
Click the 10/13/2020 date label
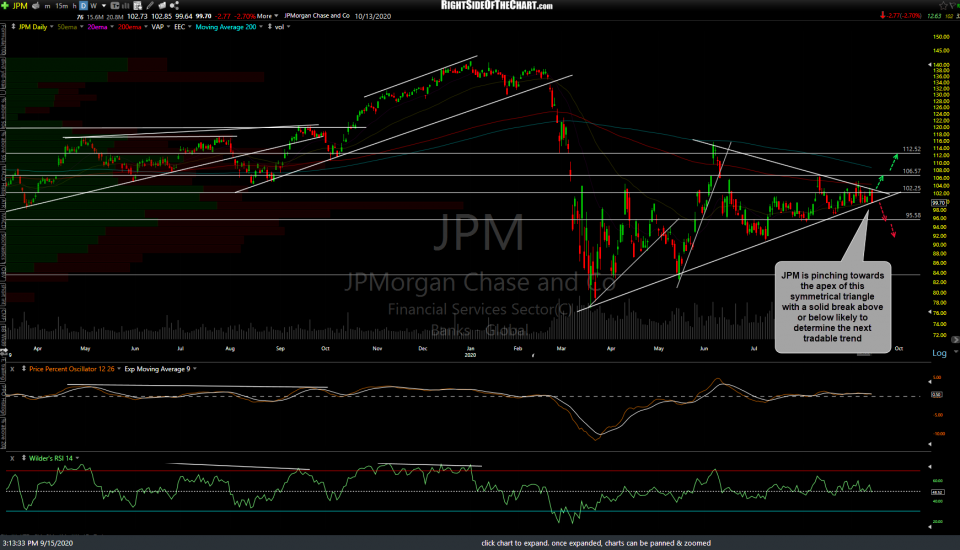372,16
